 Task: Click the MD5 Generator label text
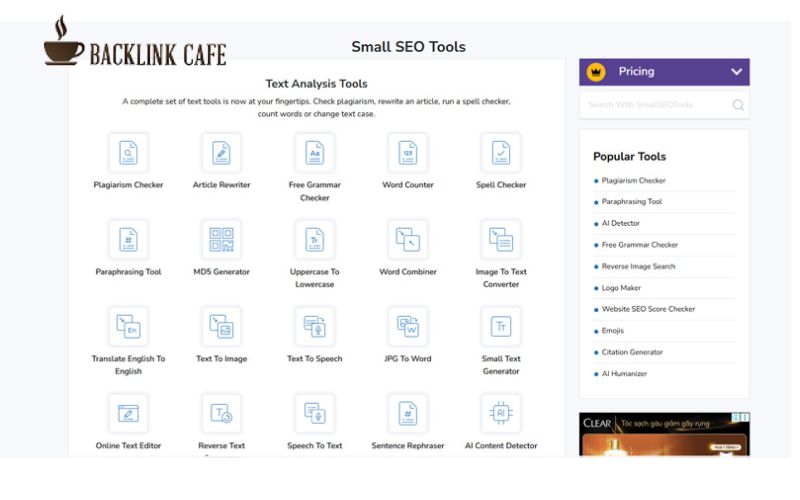click(221, 272)
